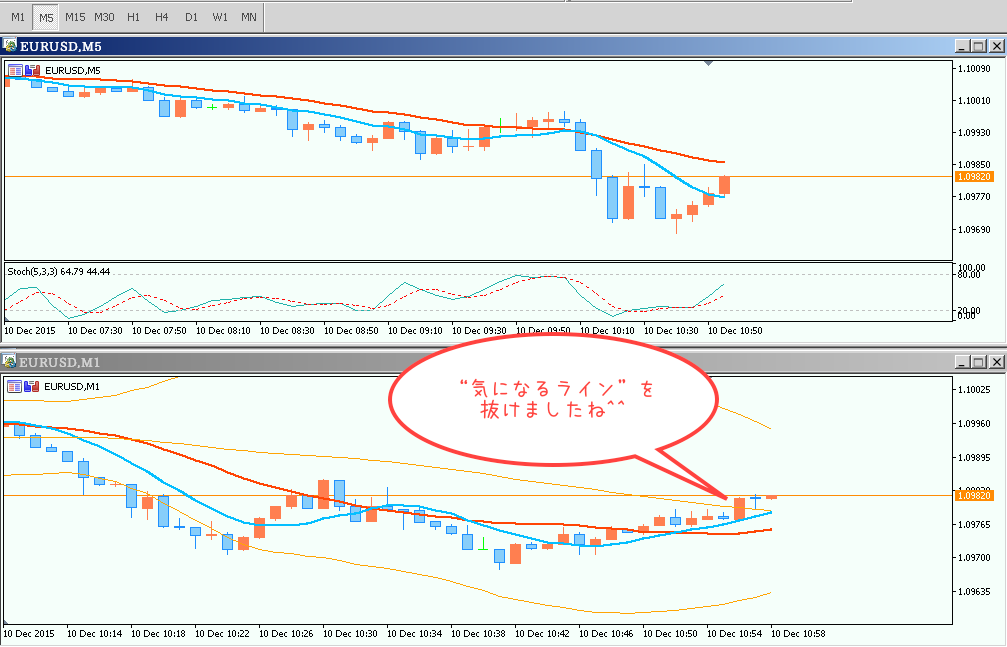Switch chart to H1 timeframe
The image size is (1007, 647).
click(x=133, y=17)
